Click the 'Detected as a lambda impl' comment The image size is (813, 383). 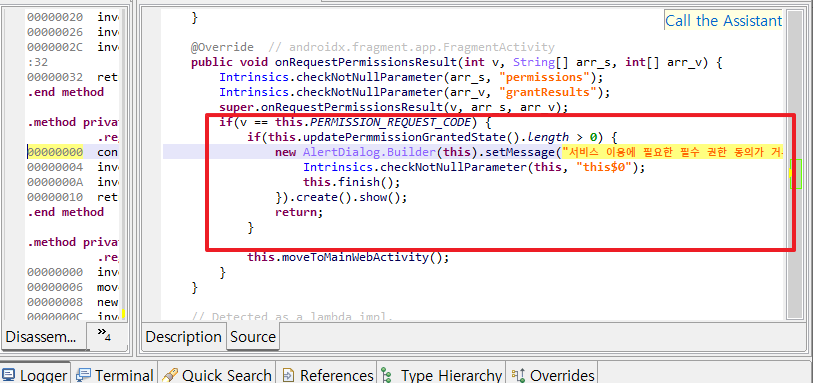pyautogui.click(x=292, y=317)
